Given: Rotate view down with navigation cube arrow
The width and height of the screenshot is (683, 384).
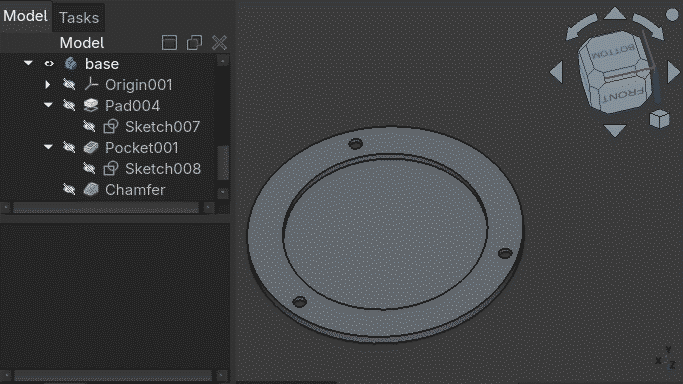Looking at the screenshot, I should (x=615, y=130).
